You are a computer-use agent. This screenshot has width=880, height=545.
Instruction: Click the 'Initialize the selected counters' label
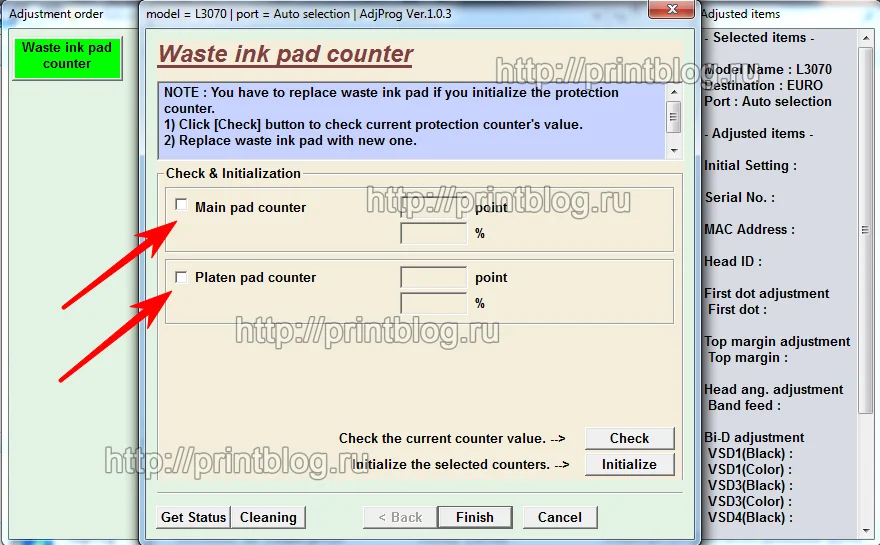tap(460, 464)
